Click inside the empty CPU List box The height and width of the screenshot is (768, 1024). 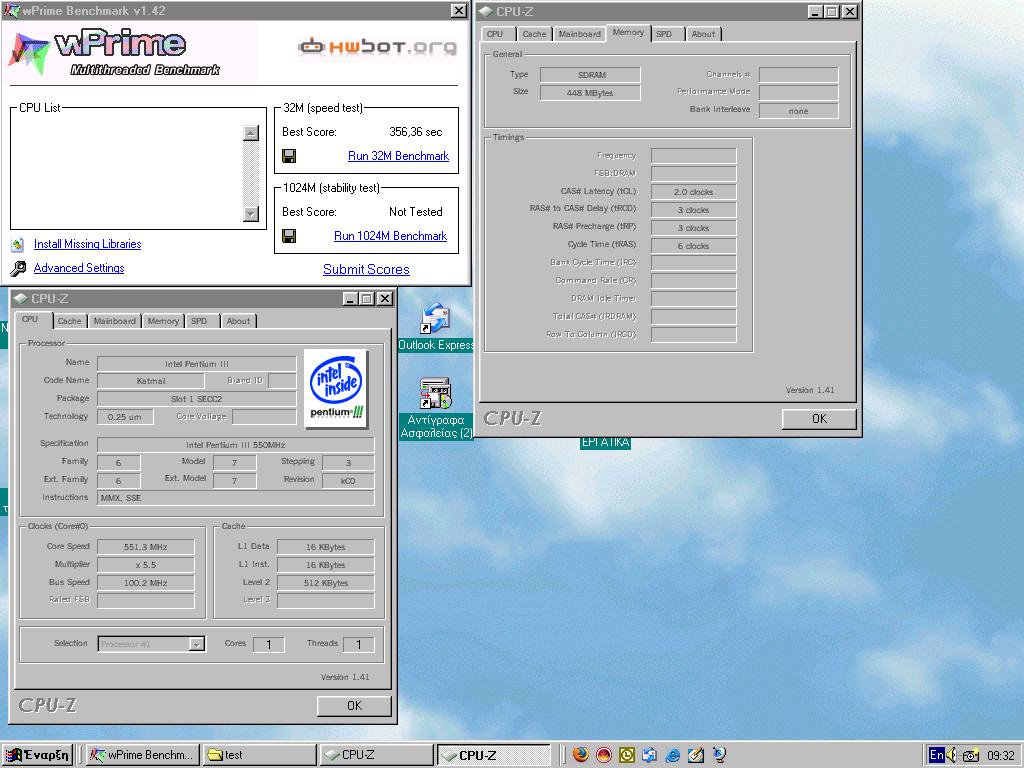[x=127, y=173]
